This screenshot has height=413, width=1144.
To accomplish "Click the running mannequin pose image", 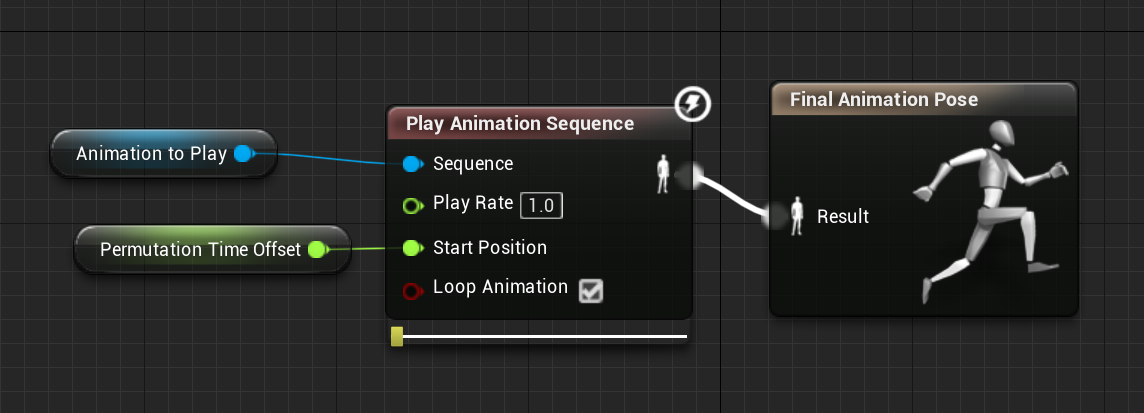I will click(989, 212).
